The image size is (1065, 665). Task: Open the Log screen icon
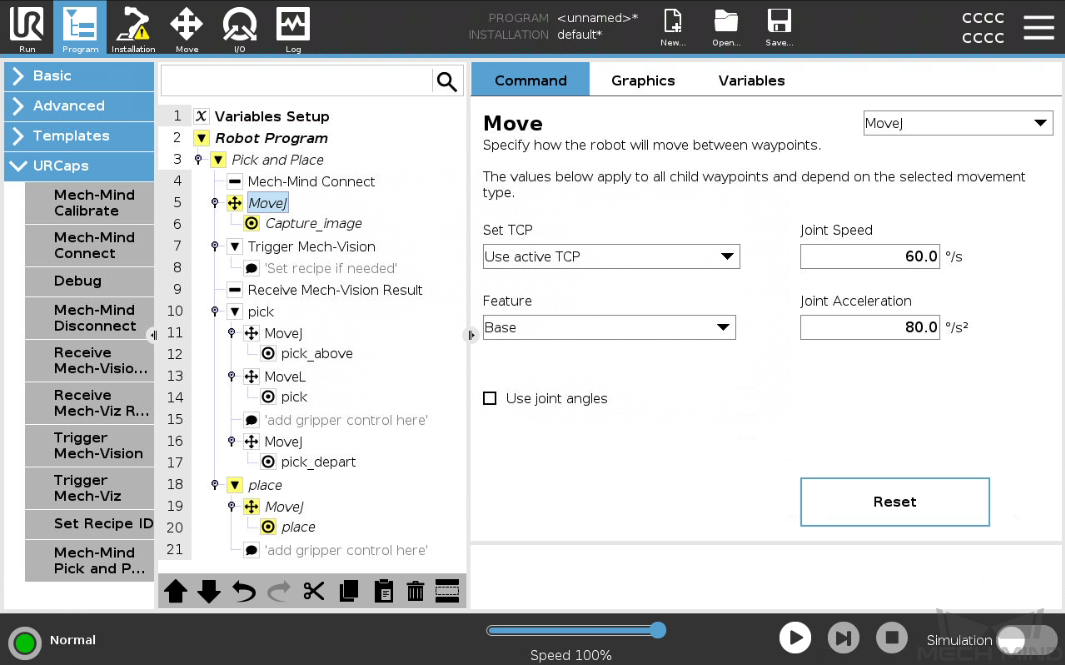coord(293,28)
